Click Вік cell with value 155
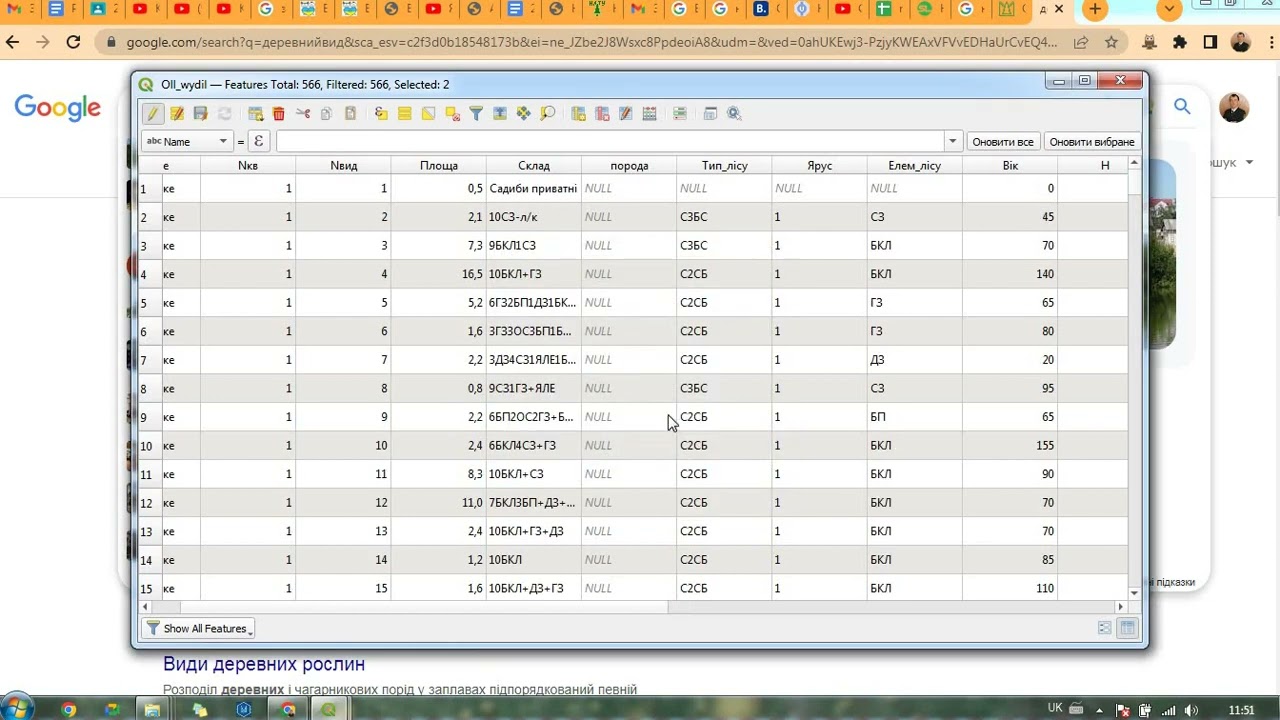Viewport: 1280px width, 720px height. (x=1010, y=446)
